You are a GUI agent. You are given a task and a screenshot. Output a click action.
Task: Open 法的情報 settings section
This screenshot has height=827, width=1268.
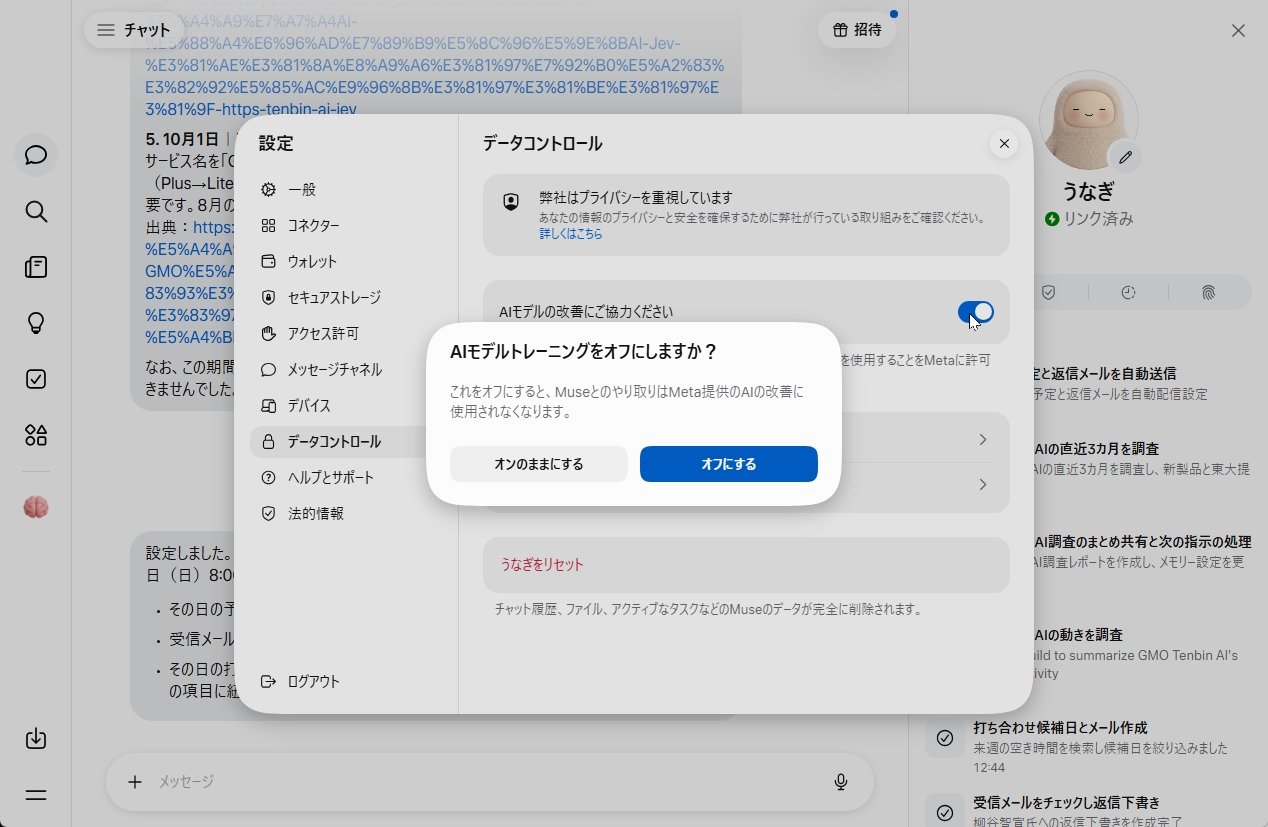pyautogui.click(x=346, y=514)
